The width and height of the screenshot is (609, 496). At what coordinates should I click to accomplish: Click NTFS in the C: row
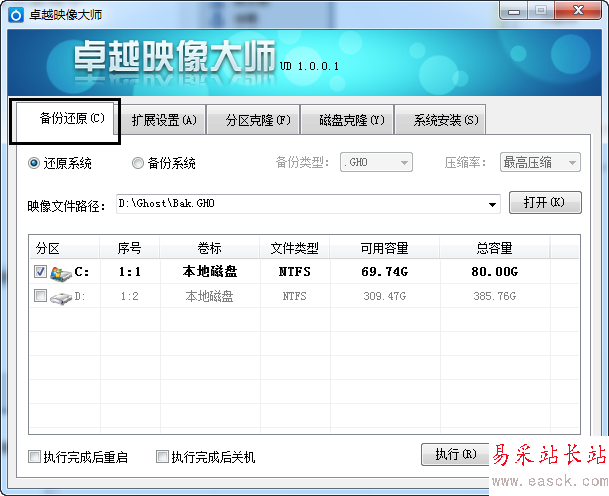(x=294, y=272)
